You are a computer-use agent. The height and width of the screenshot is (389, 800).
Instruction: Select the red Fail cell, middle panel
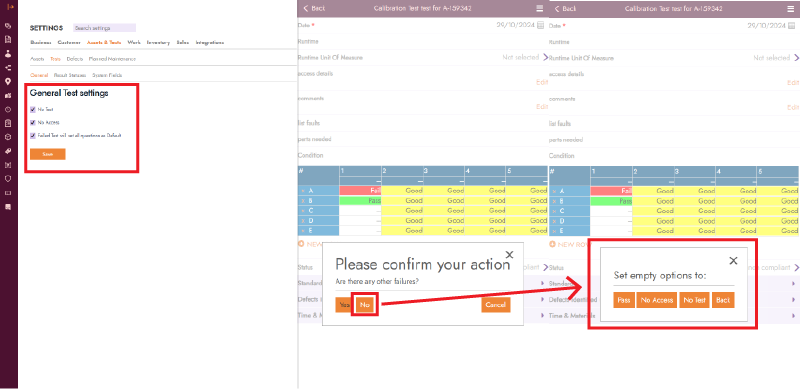click(360, 190)
